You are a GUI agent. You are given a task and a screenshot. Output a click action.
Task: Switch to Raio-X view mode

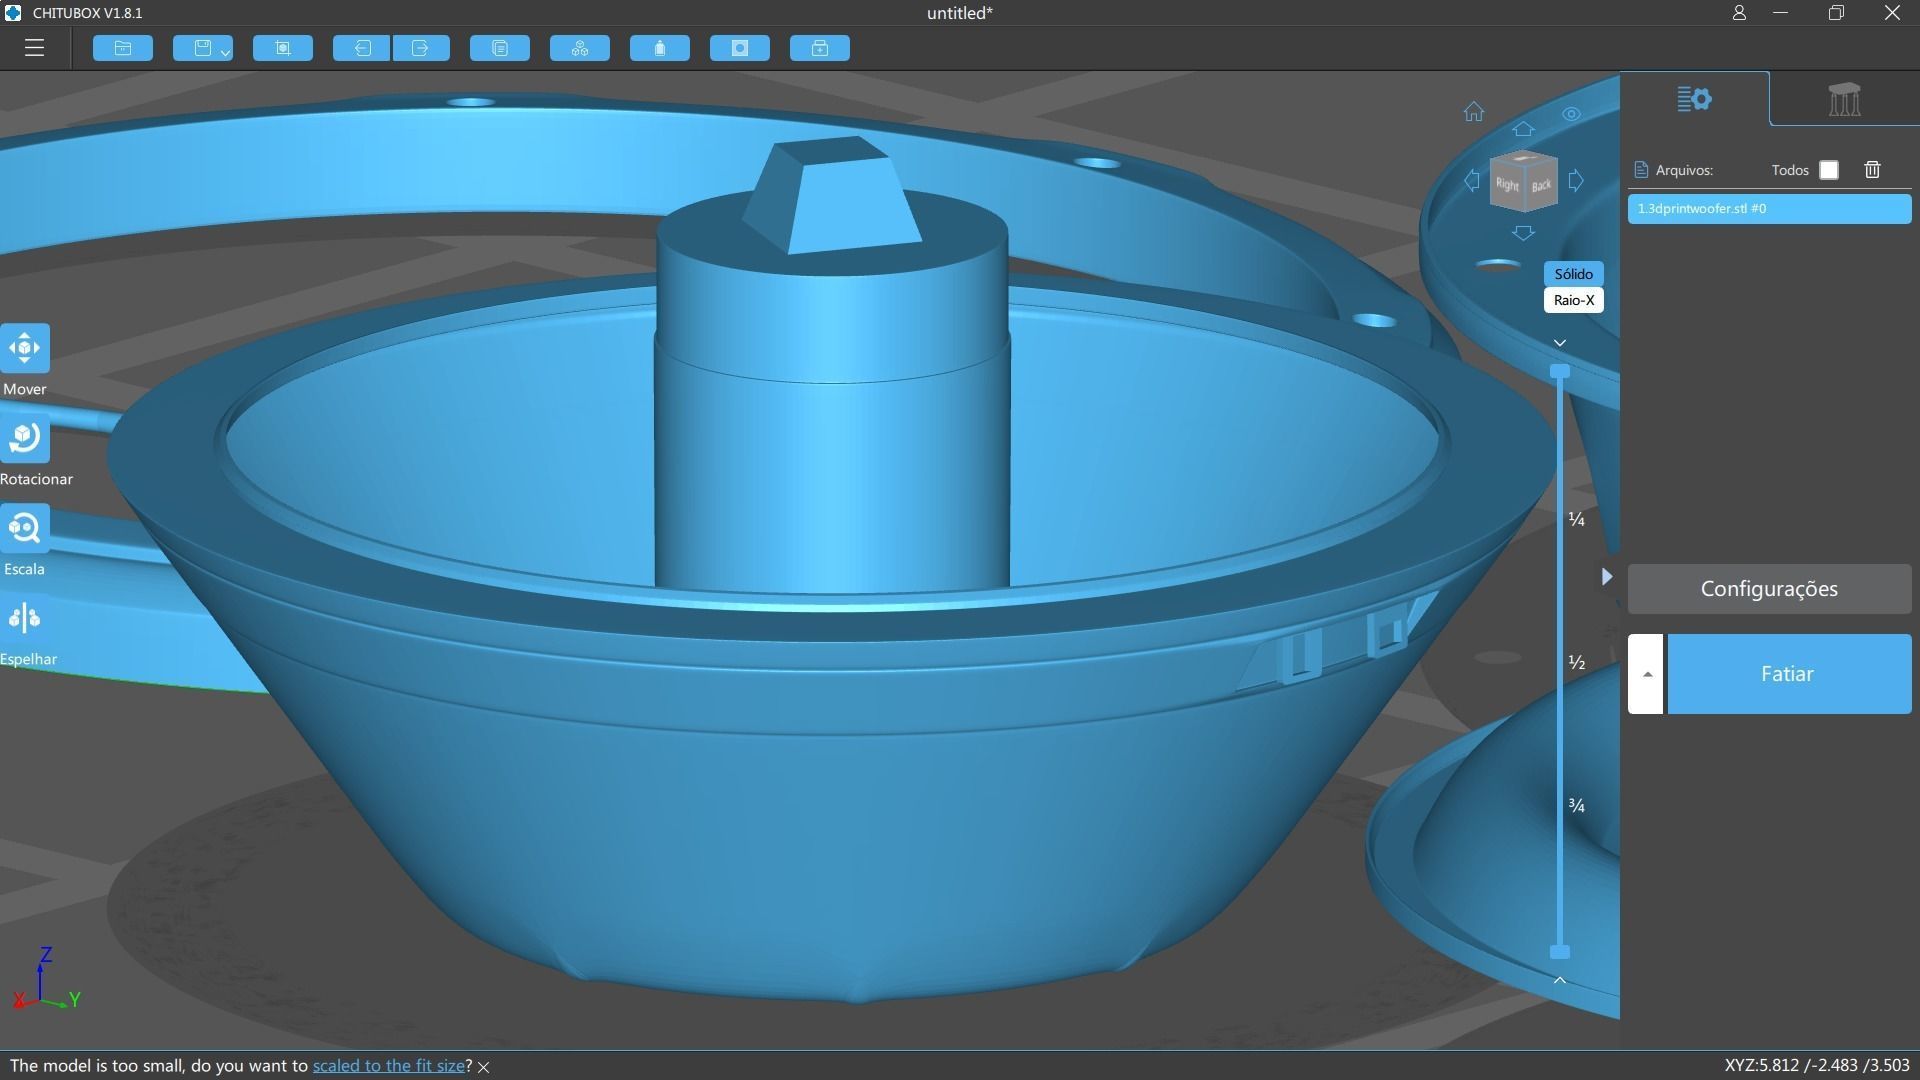pyautogui.click(x=1573, y=300)
